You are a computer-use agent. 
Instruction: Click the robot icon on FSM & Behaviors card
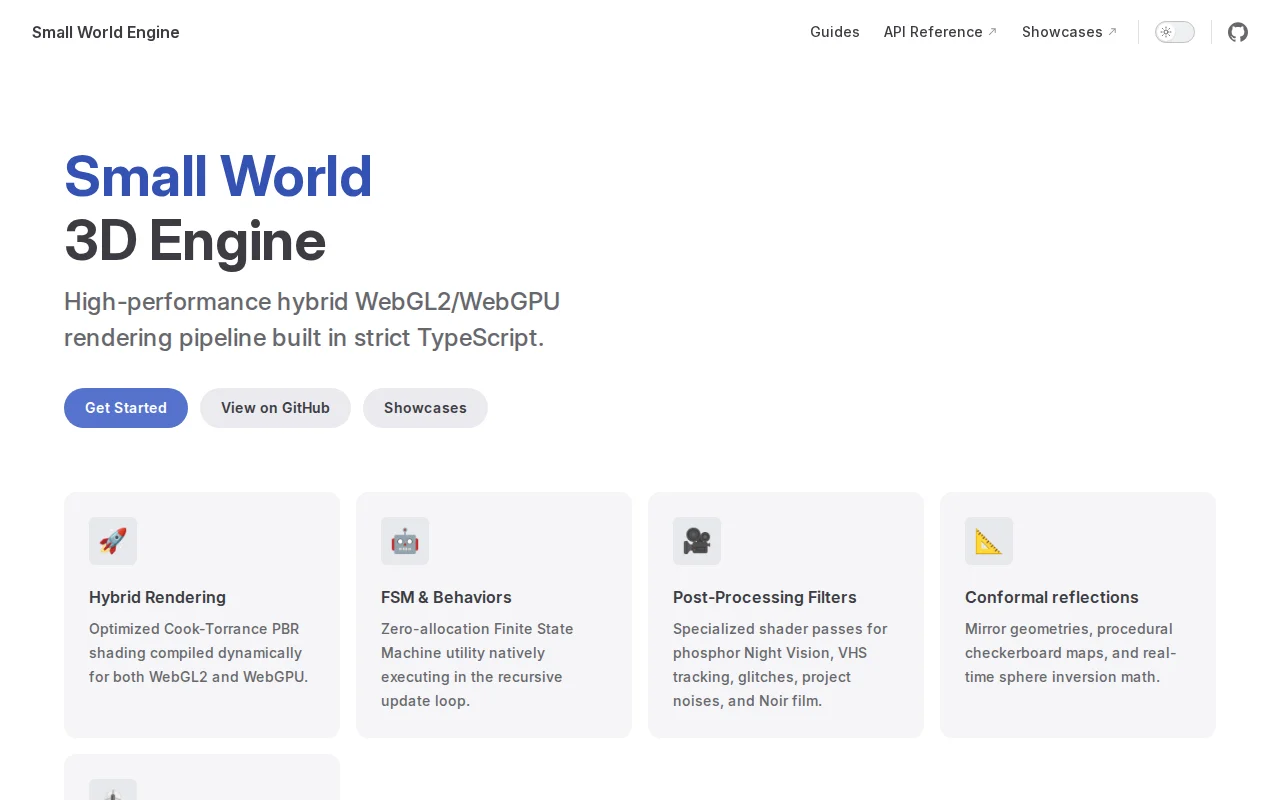[x=405, y=541]
